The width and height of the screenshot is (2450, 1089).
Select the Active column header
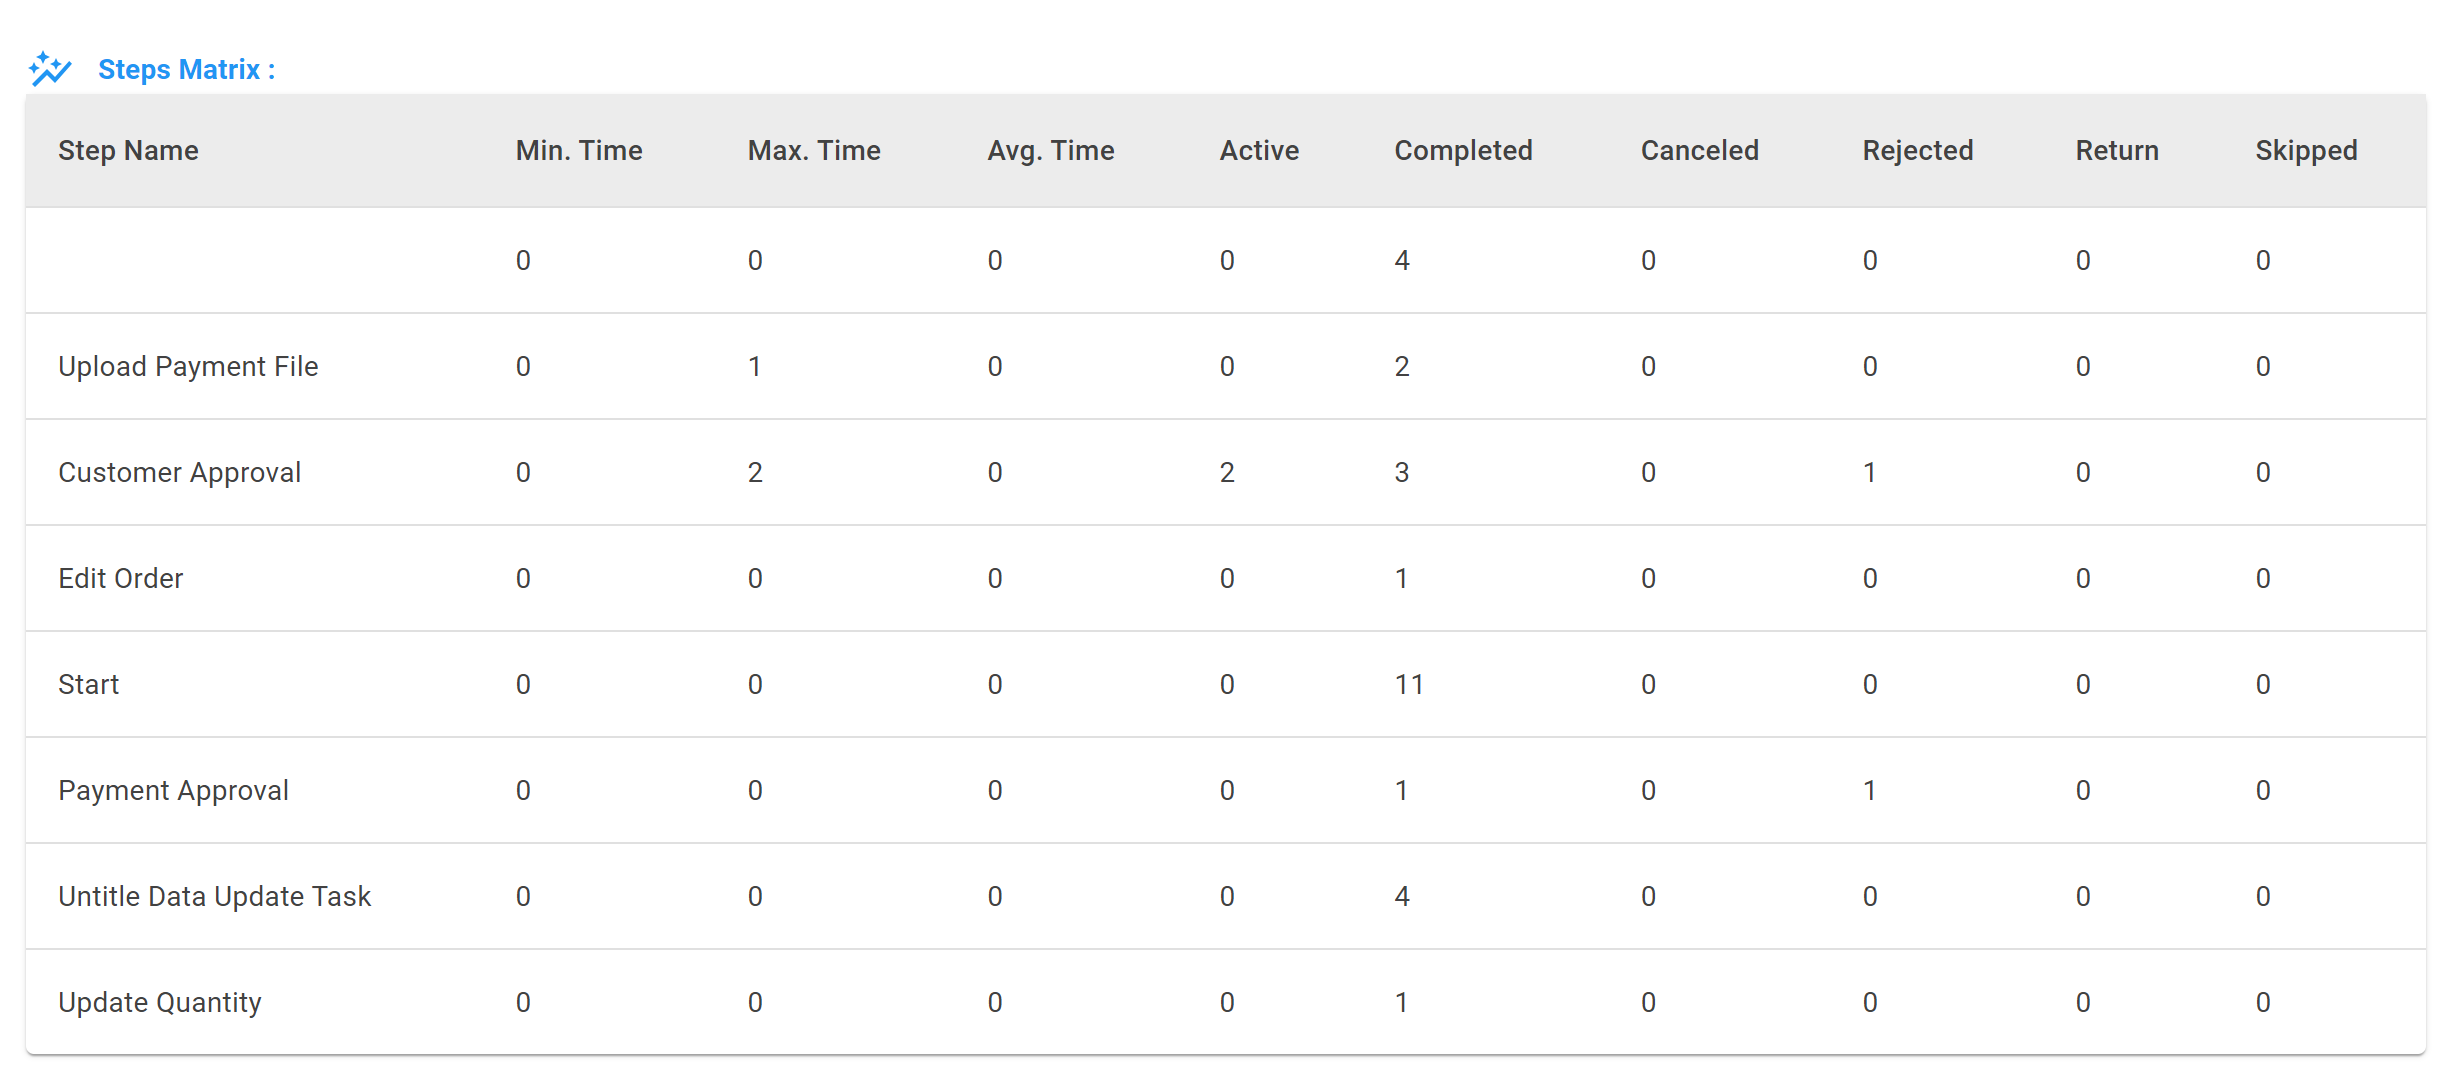(1259, 151)
